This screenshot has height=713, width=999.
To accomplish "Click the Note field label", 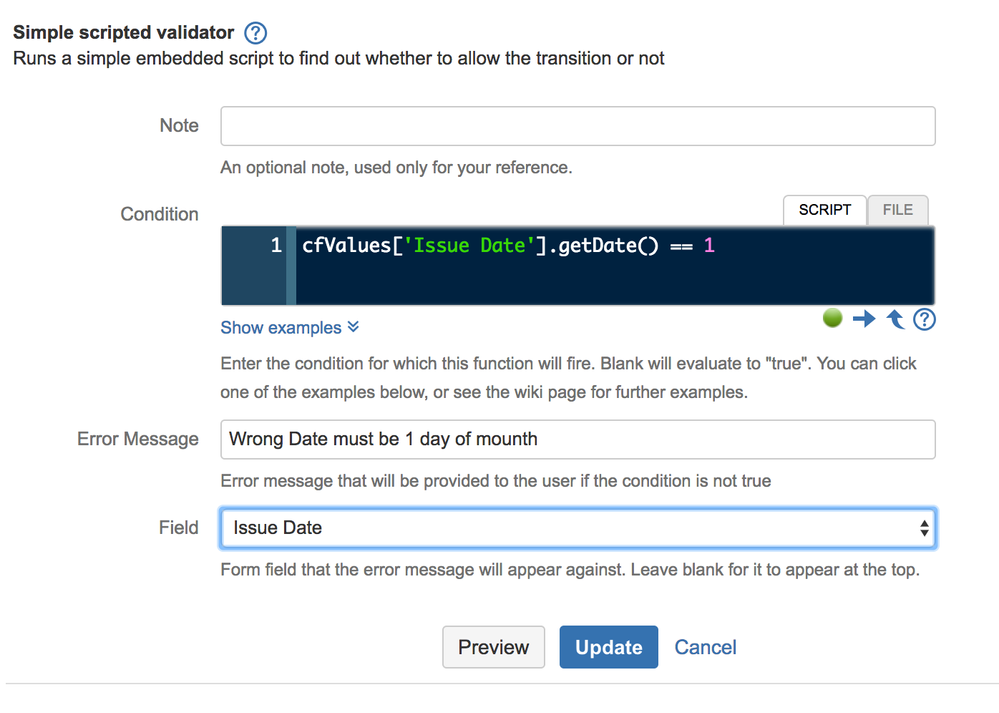I will tap(179, 126).
